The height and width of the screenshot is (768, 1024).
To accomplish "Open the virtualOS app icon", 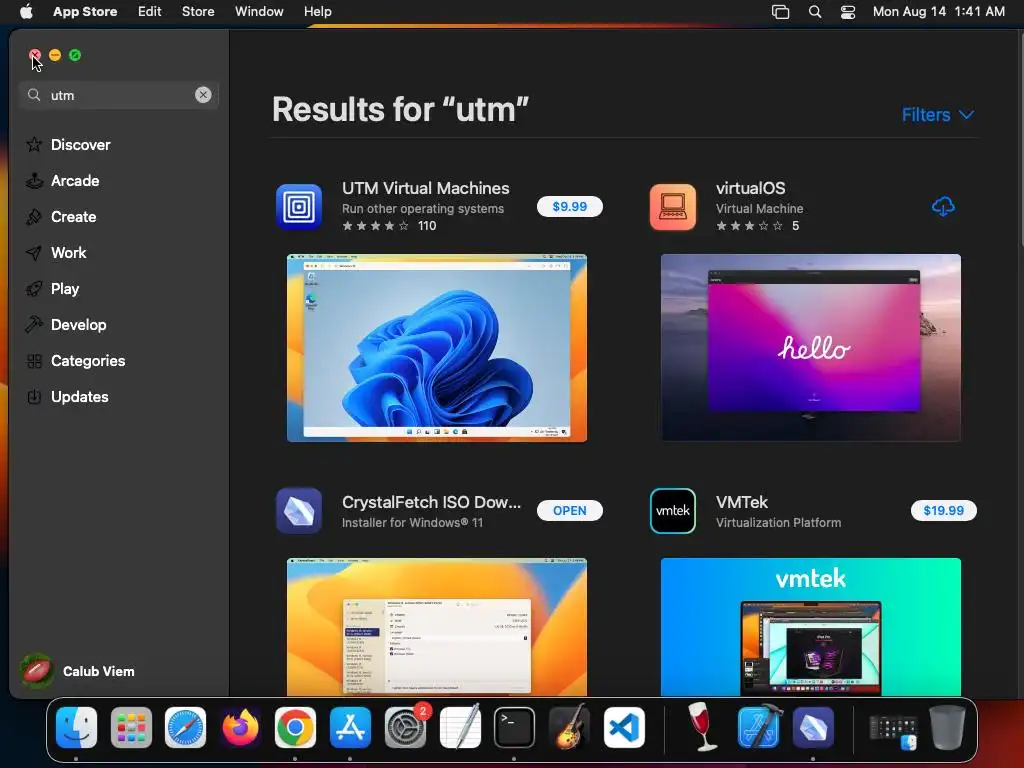I will pos(673,207).
